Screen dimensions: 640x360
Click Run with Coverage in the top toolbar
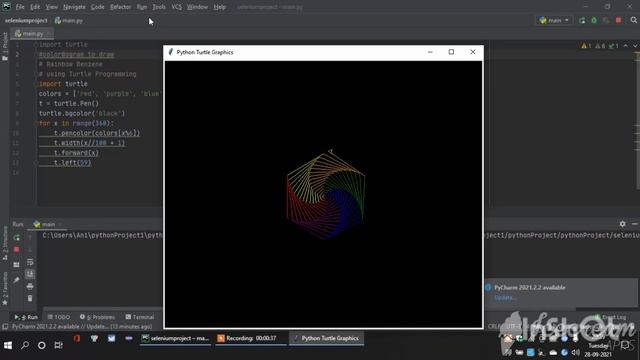tap(606, 20)
